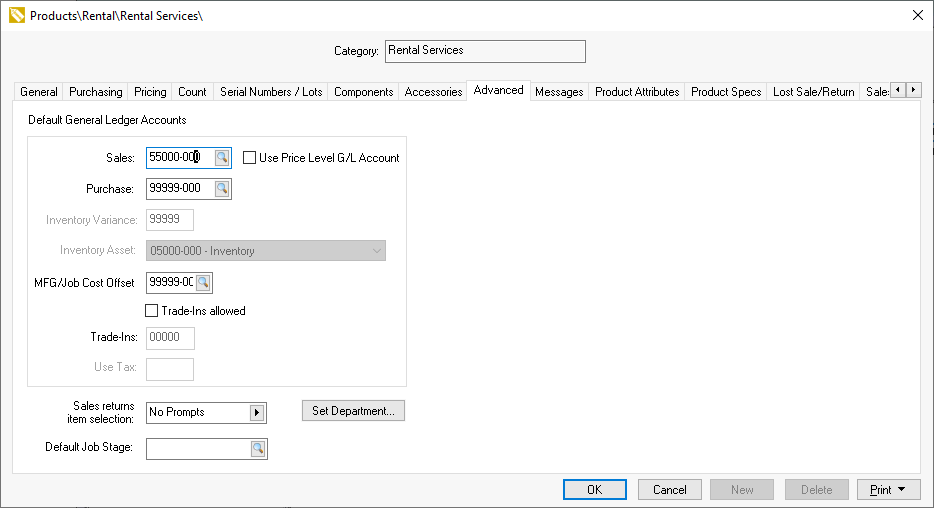The width and height of the screenshot is (934, 508).
Task: Expand Sales returns item selection arrow
Action: pyautogui.click(x=257, y=413)
